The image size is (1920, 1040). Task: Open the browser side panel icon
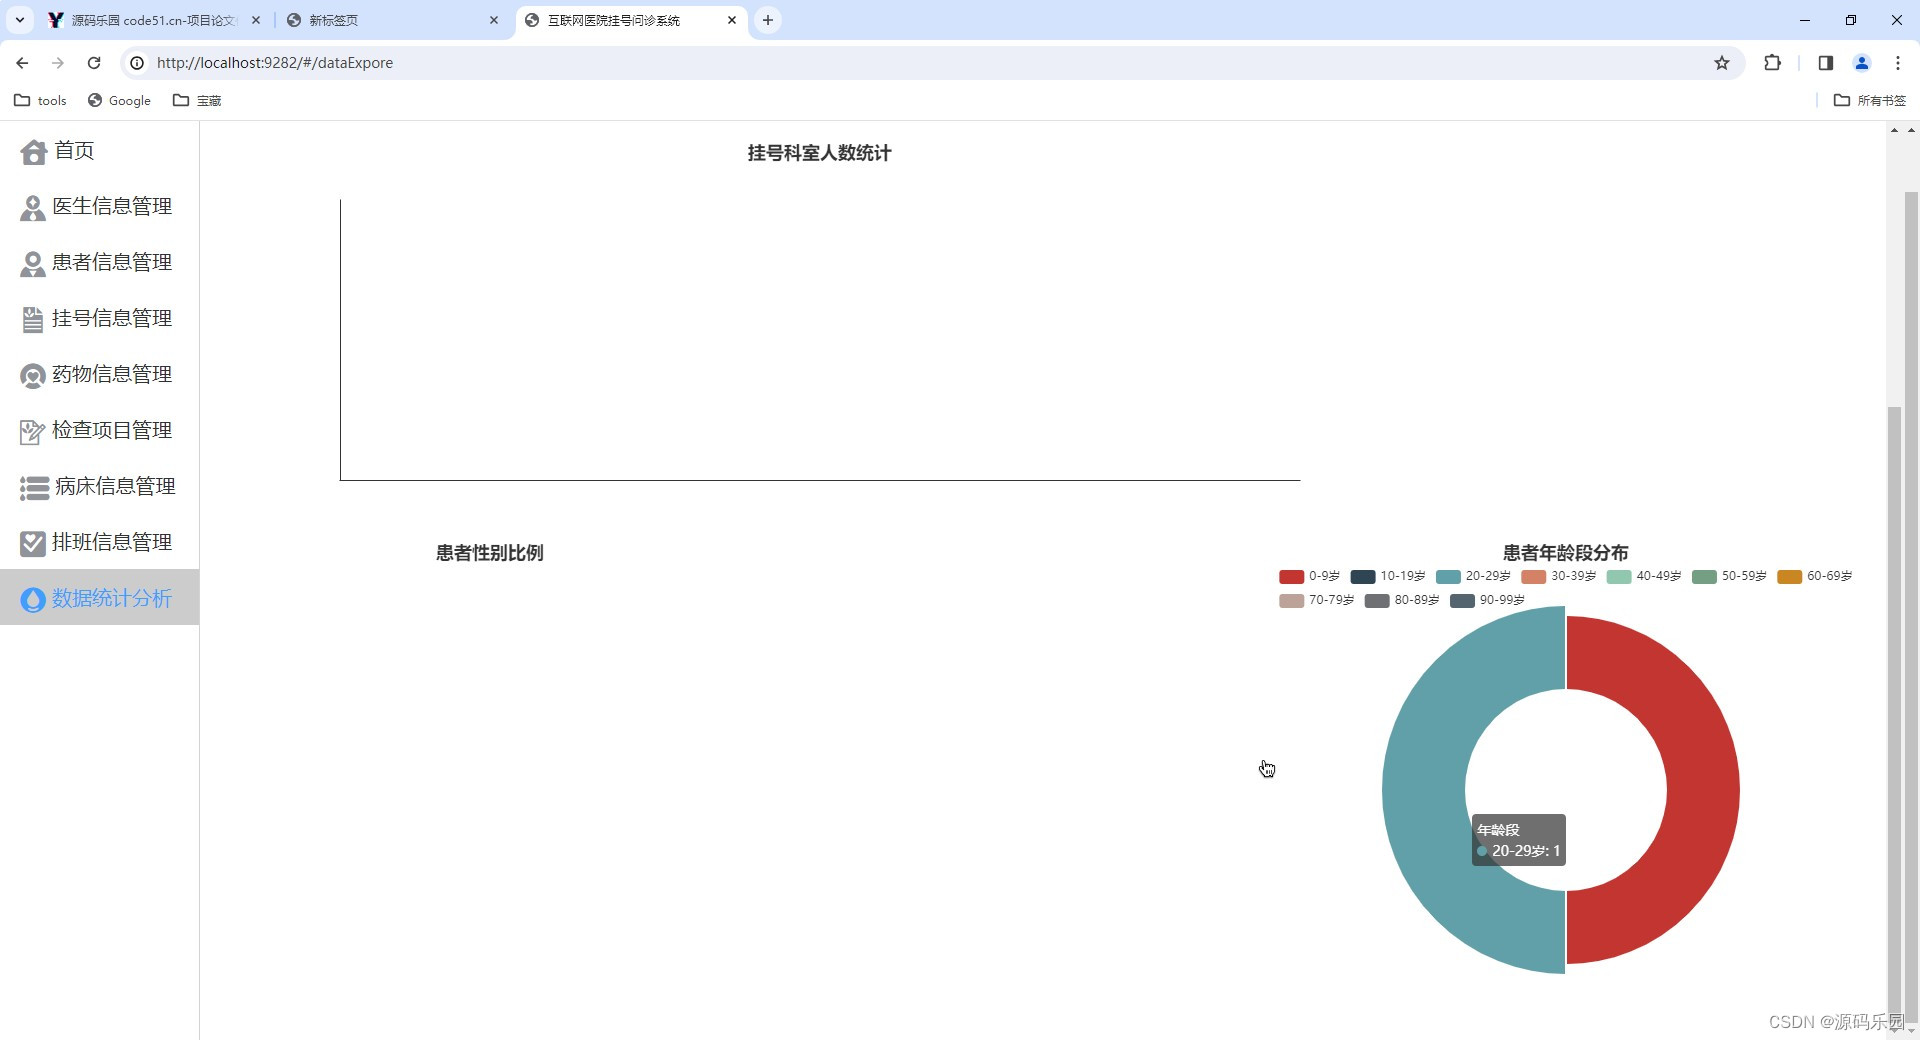1826,63
